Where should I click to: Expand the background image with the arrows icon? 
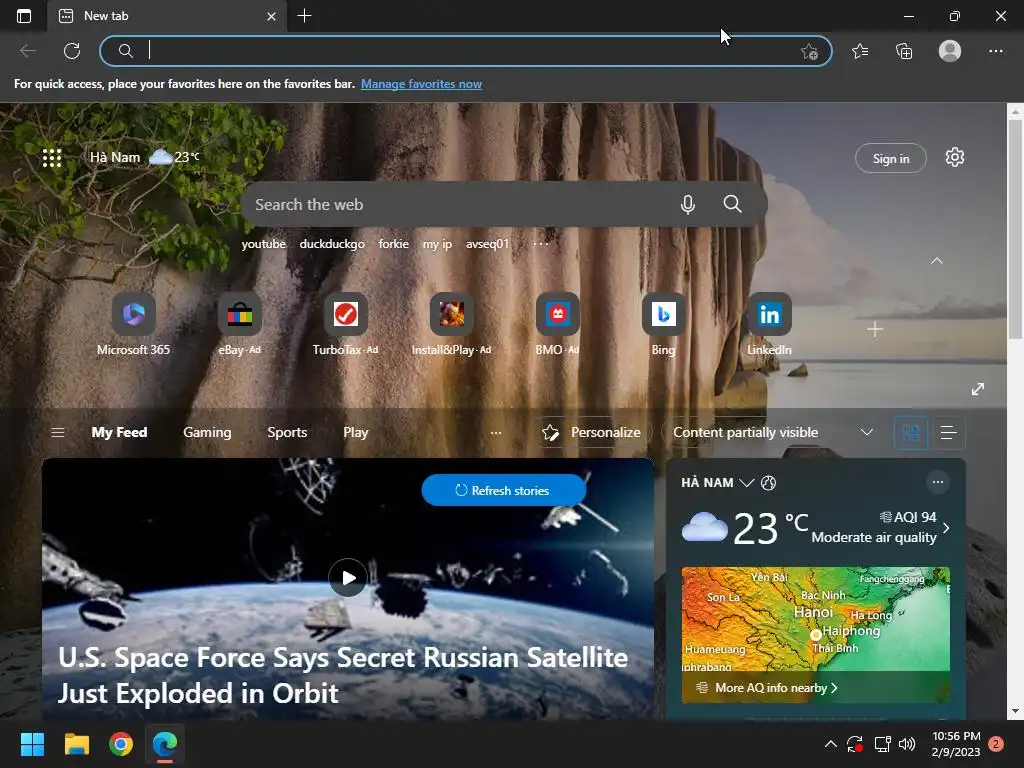pyautogui.click(x=978, y=389)
